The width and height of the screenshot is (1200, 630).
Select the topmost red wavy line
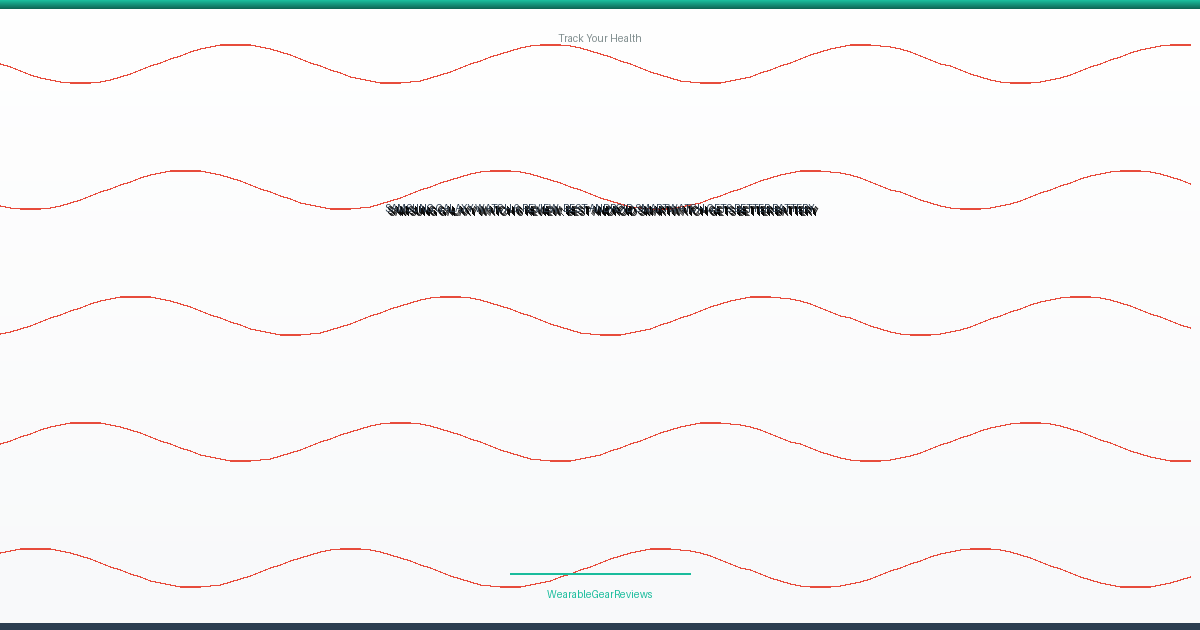[x=600, y=64]
